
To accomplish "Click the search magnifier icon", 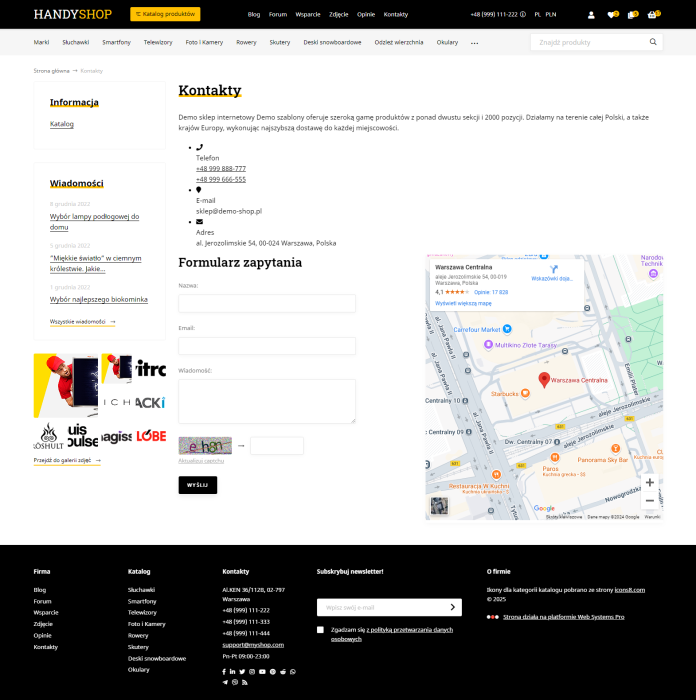I will point(653,42).
